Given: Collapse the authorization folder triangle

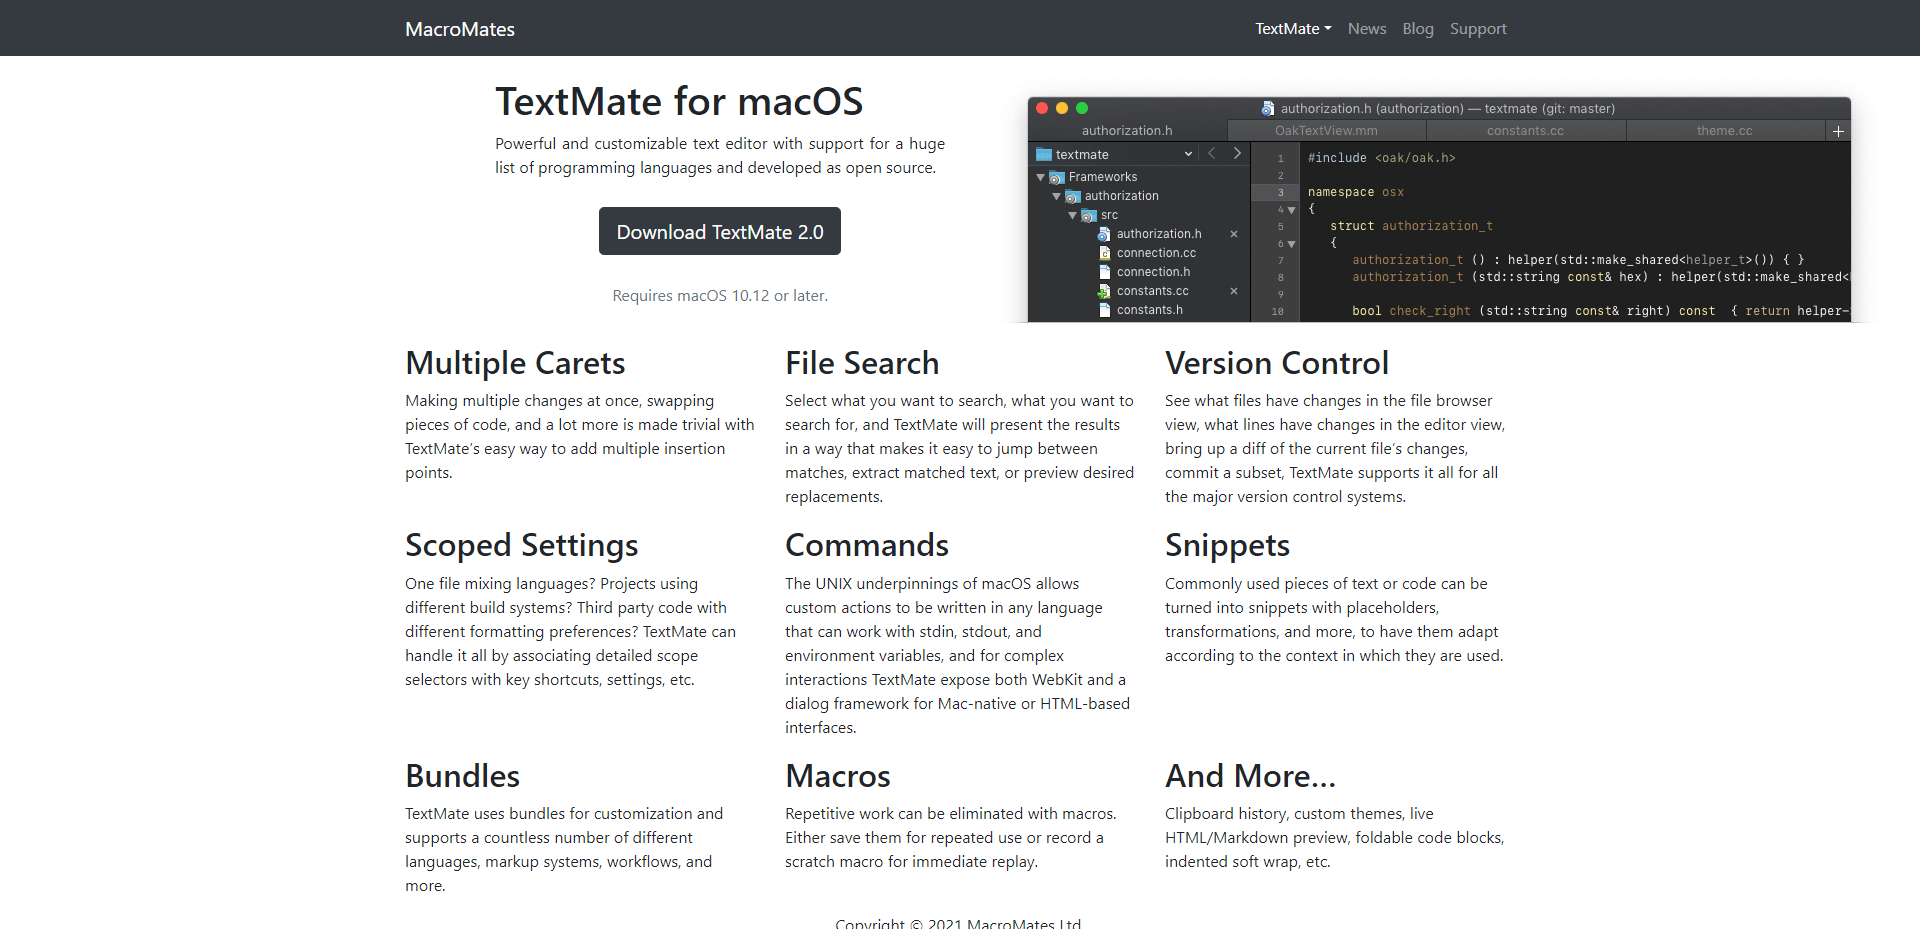Looking at the screenshot, I should 1057,196.
